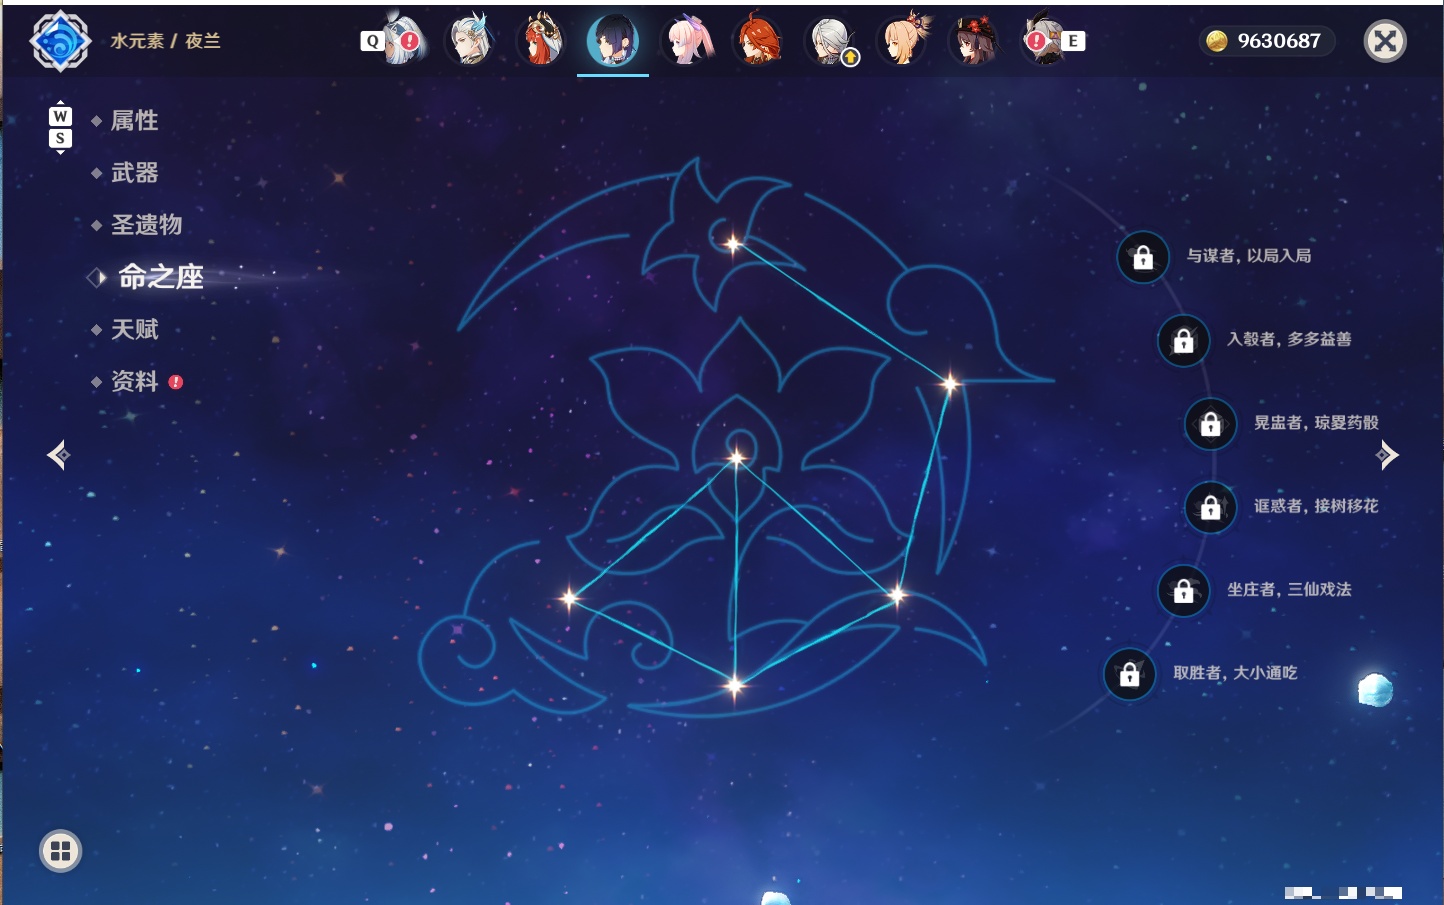The image size is (1444, 905).
Task: Open locked constellation 诓惑者, 接树移花
Action: 1211,507
